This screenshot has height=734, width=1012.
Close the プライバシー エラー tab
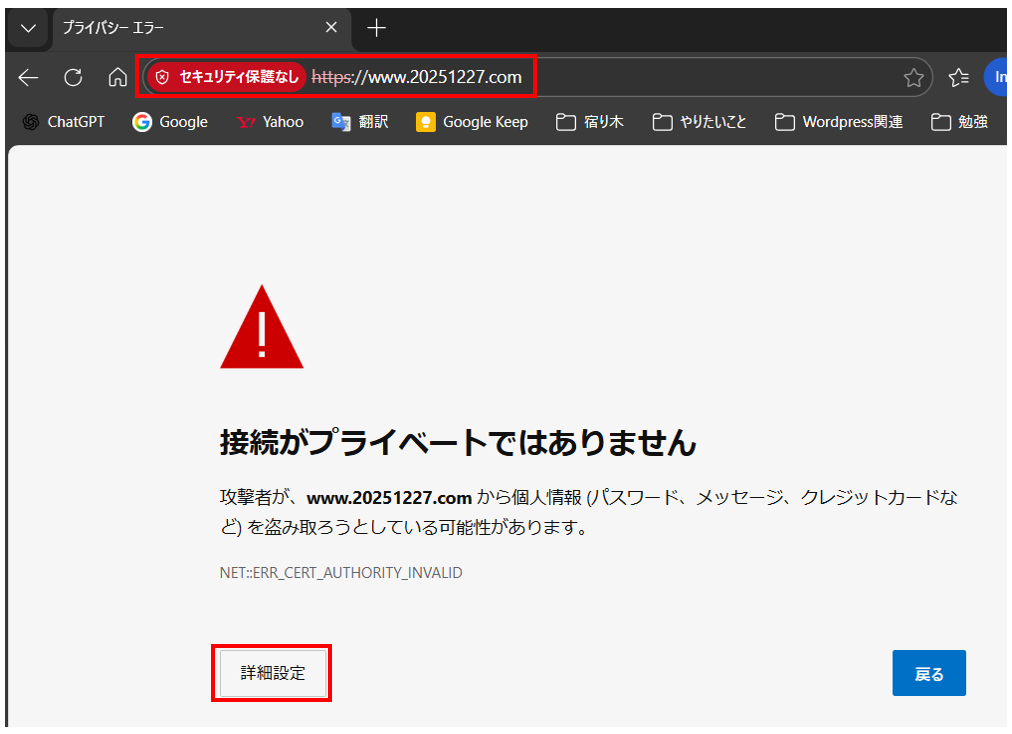(x=331, y=27)
